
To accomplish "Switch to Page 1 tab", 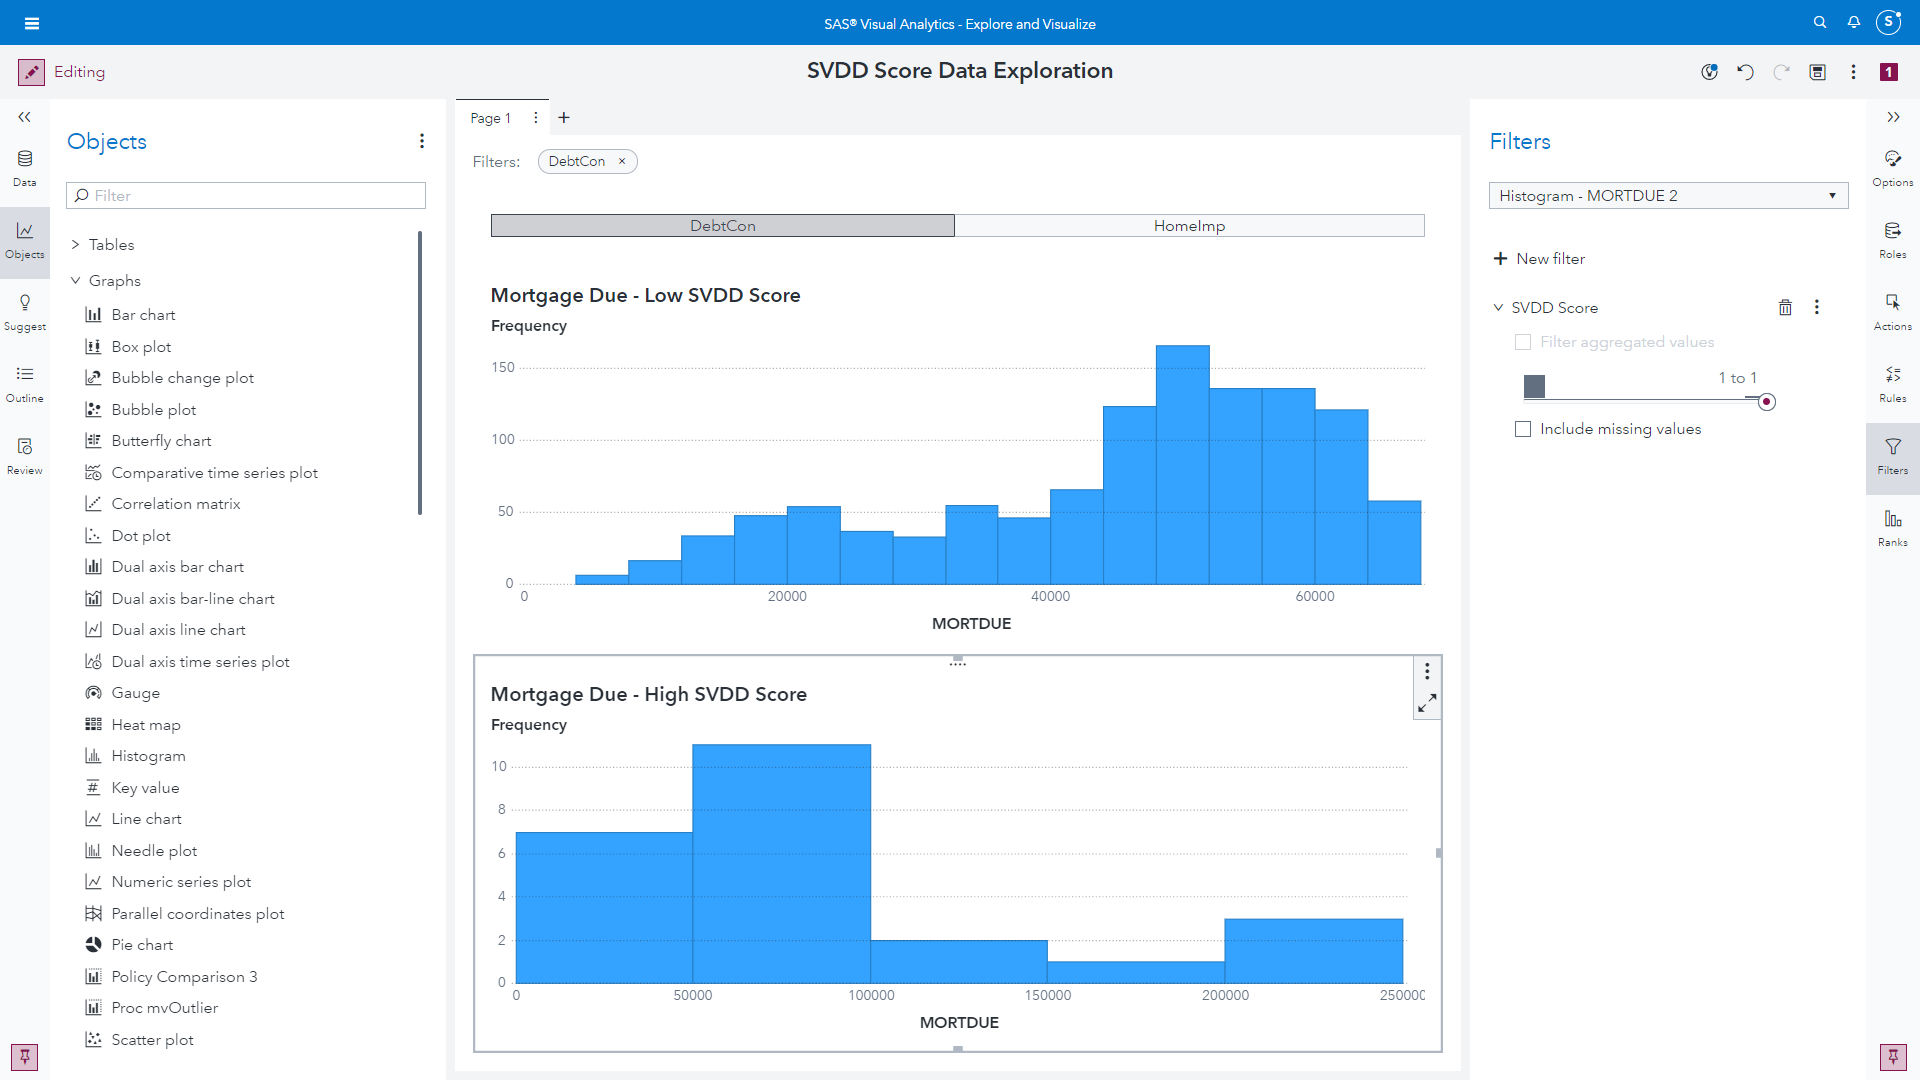I will pos(490,118).
